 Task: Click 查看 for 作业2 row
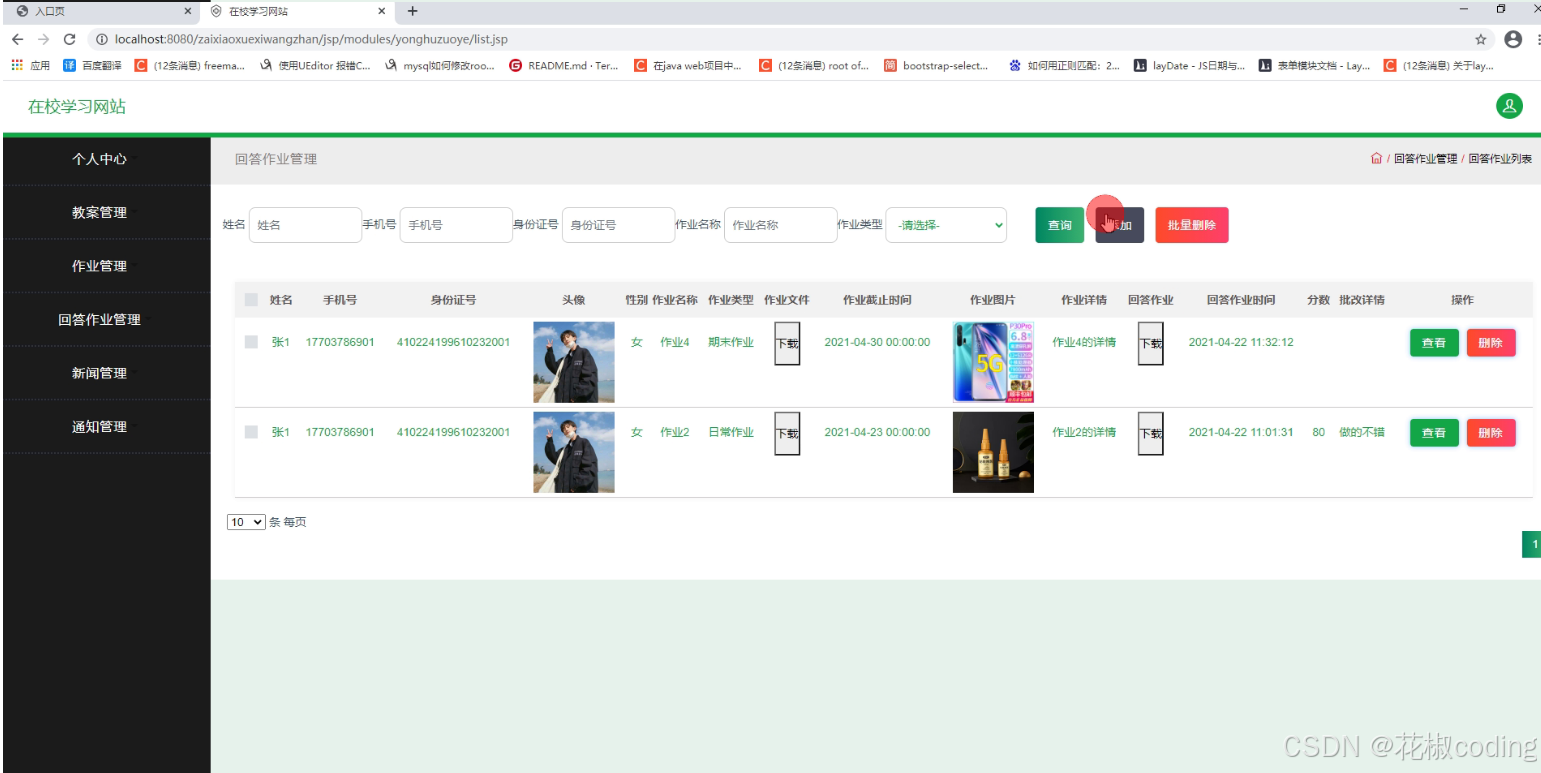coord(1434,433)
